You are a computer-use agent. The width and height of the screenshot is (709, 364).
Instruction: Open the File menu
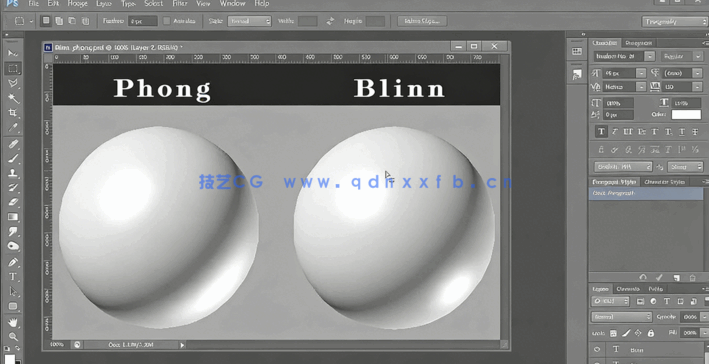[x=34, y=4]
